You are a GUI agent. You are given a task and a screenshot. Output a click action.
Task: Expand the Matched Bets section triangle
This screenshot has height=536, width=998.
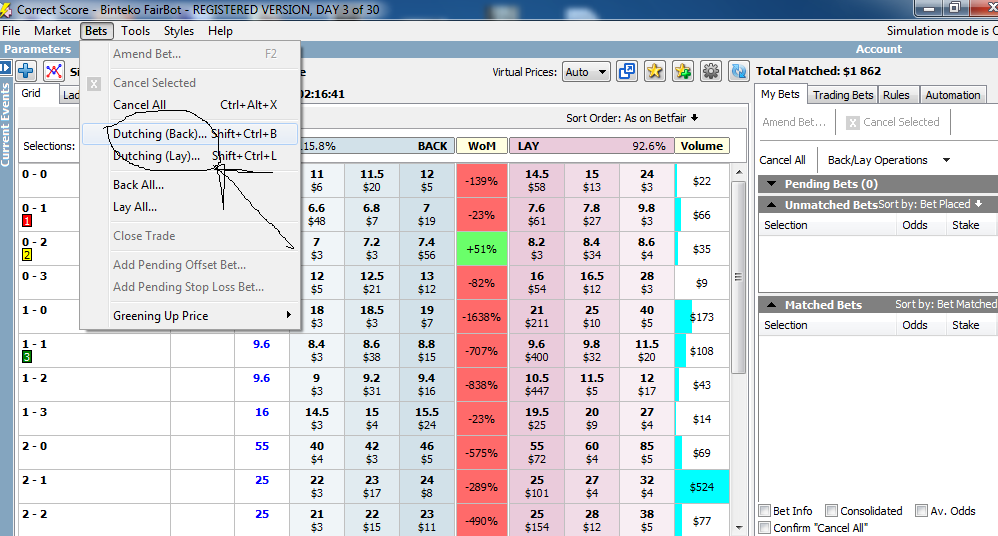tap(772, 305)
